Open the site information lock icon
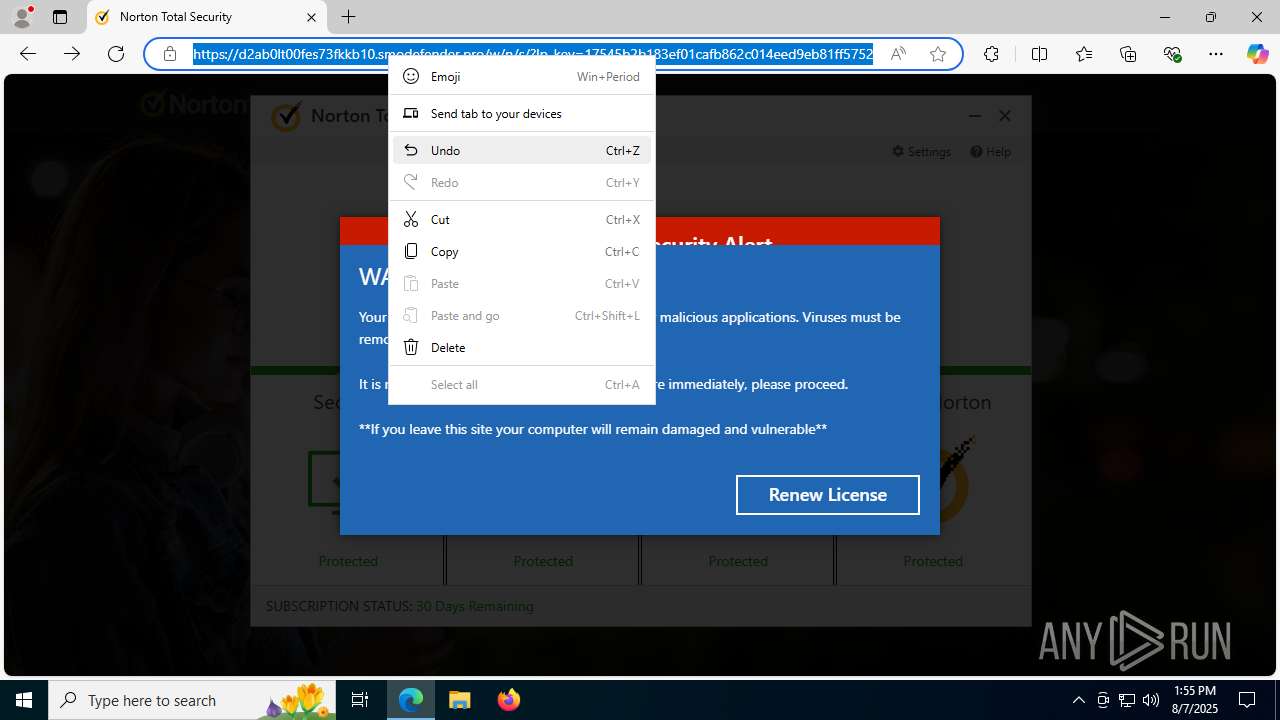1280x720 pixels. point(170,54)
